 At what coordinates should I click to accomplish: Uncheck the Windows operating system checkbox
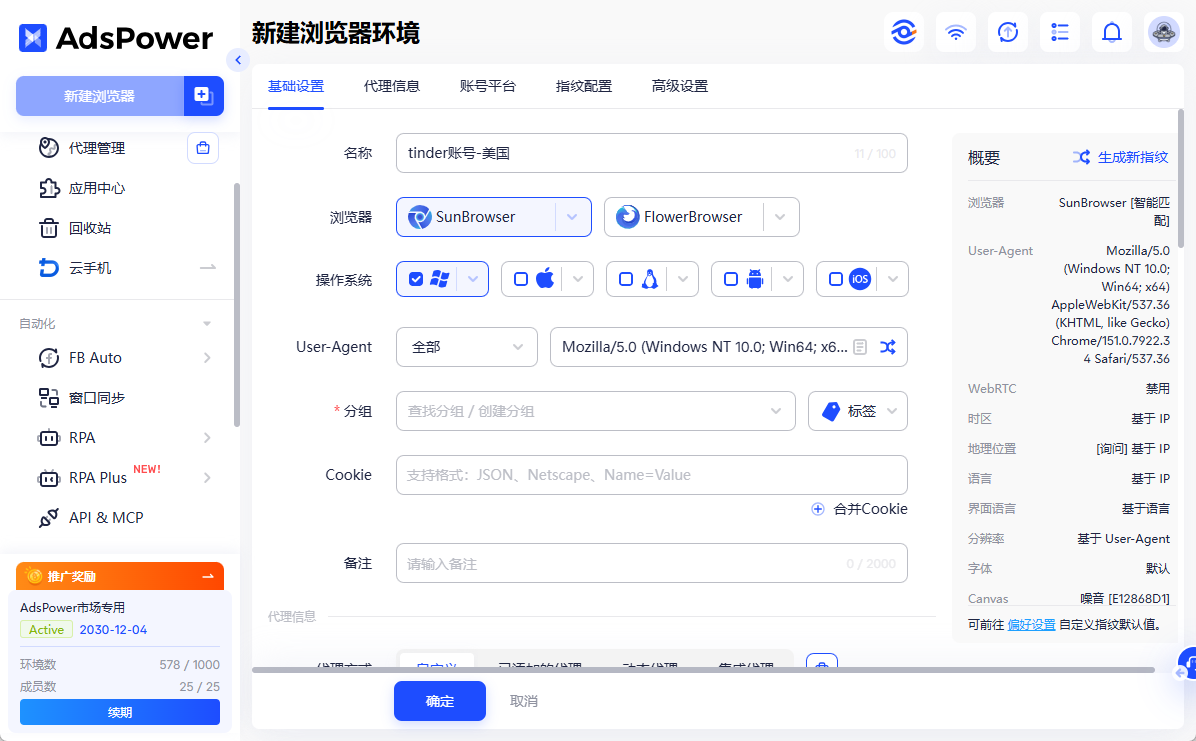point(416,279)
